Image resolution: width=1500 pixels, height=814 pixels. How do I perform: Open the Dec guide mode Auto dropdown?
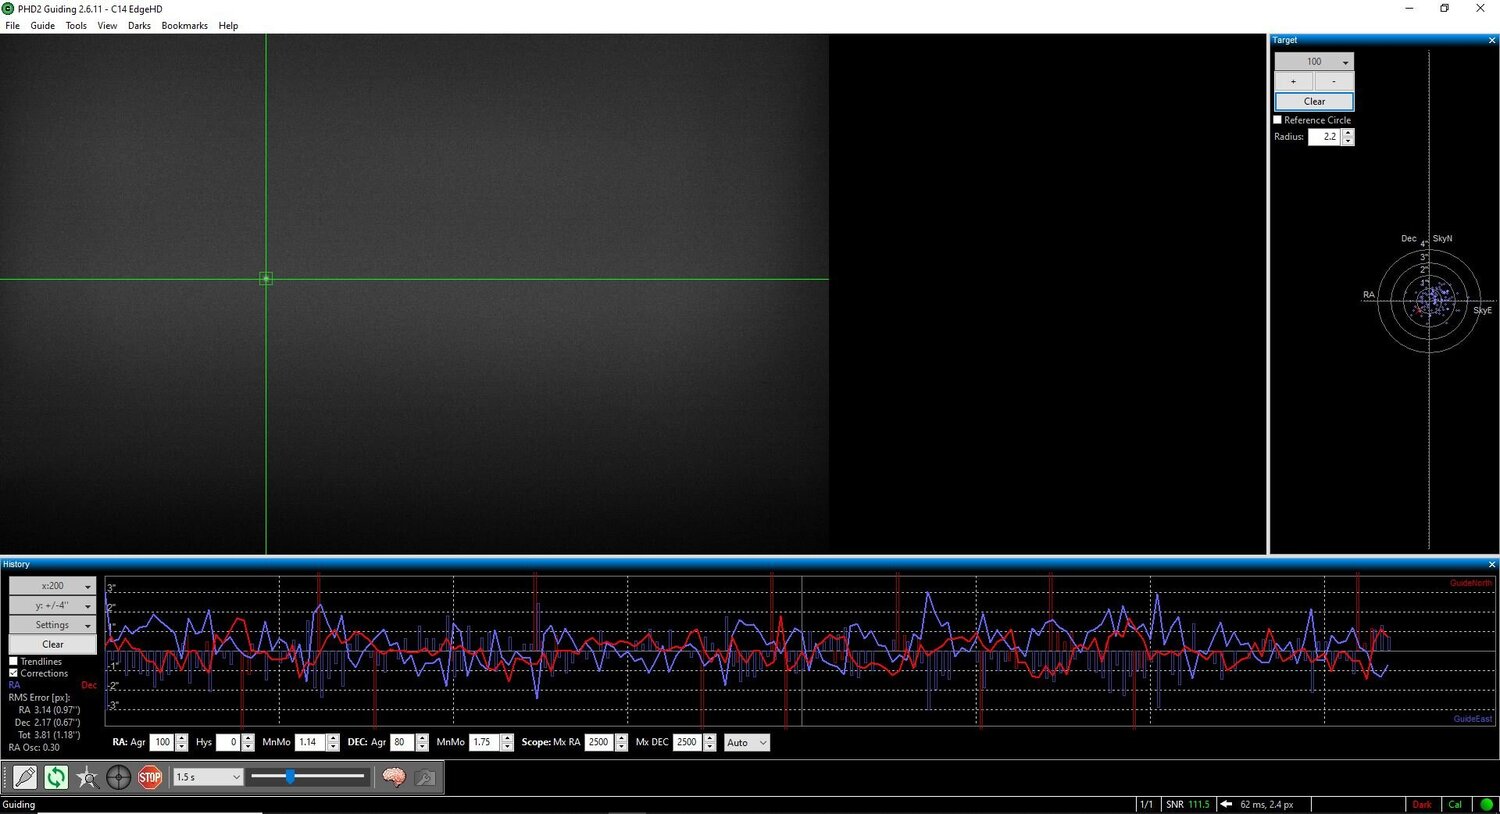click(746, 743)
